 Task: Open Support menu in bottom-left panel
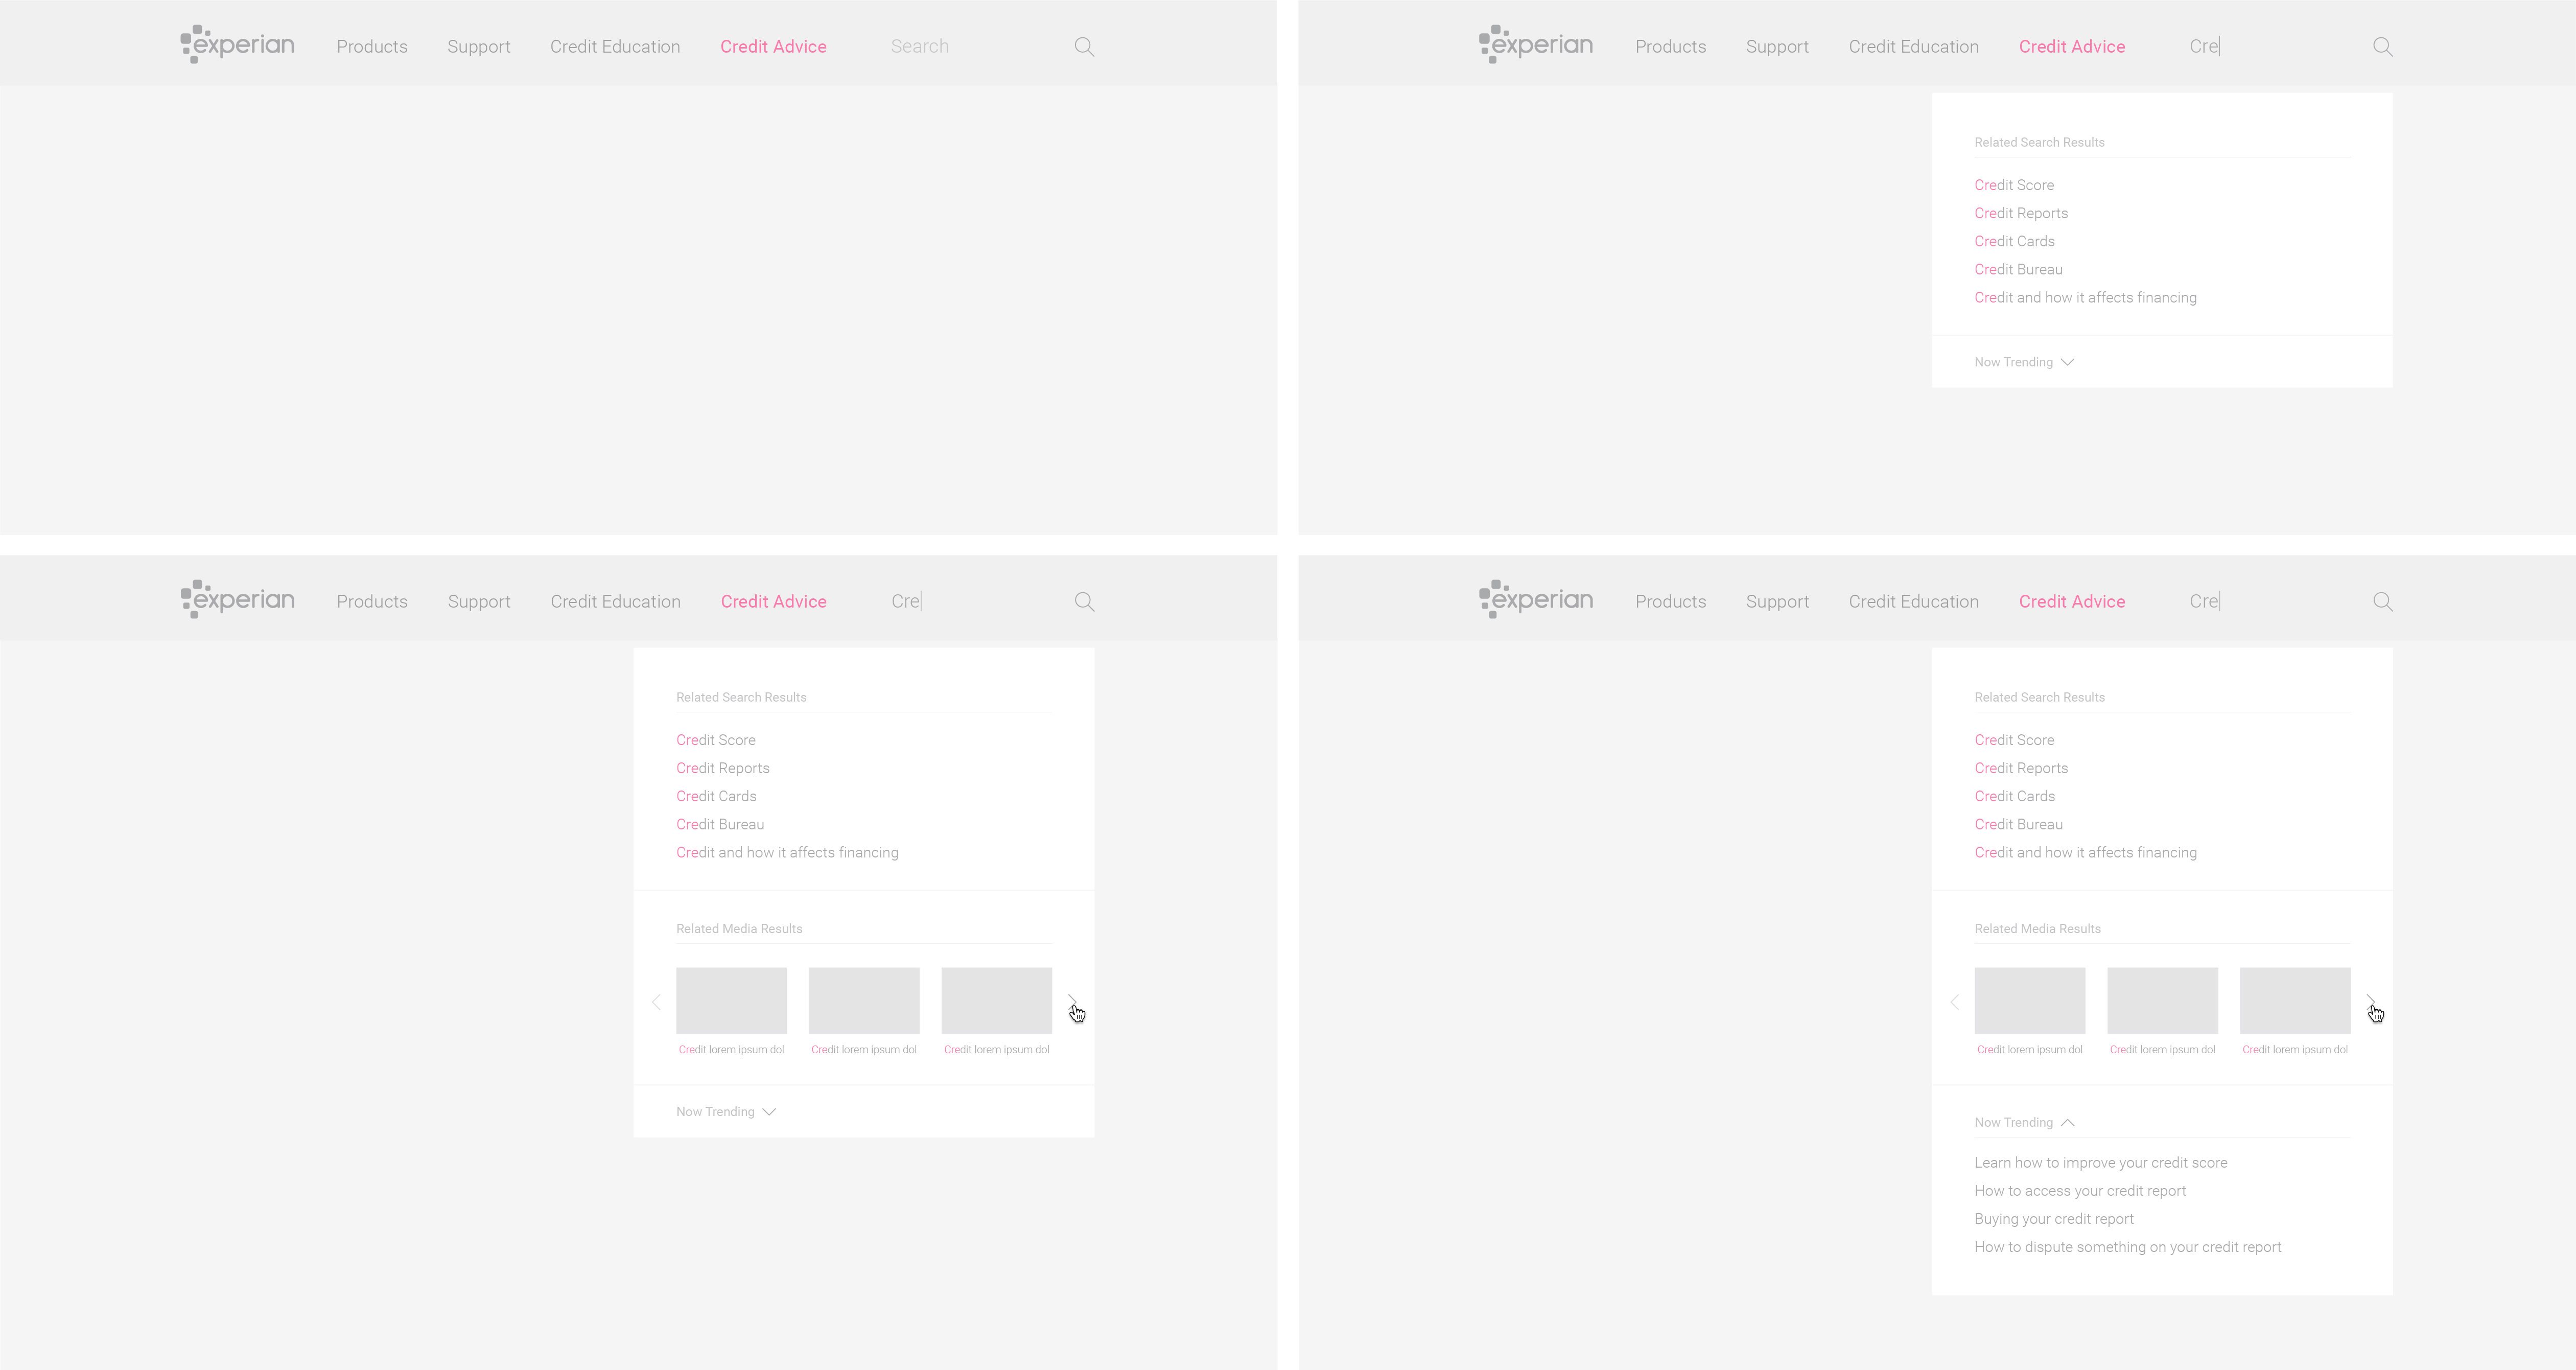tap(479, 602)
